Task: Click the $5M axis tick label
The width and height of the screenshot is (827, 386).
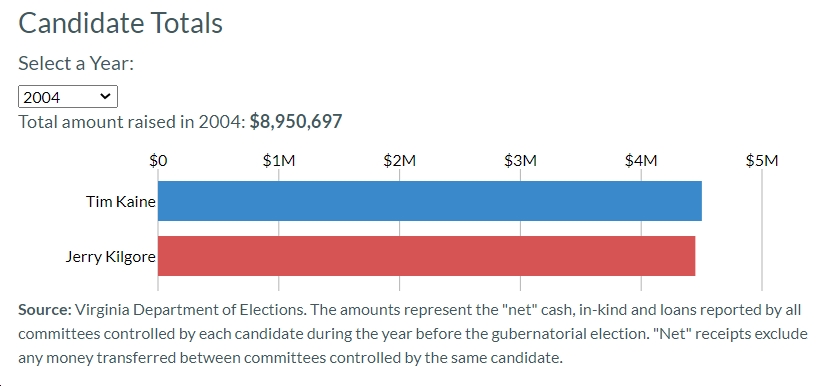Action: 762,160
